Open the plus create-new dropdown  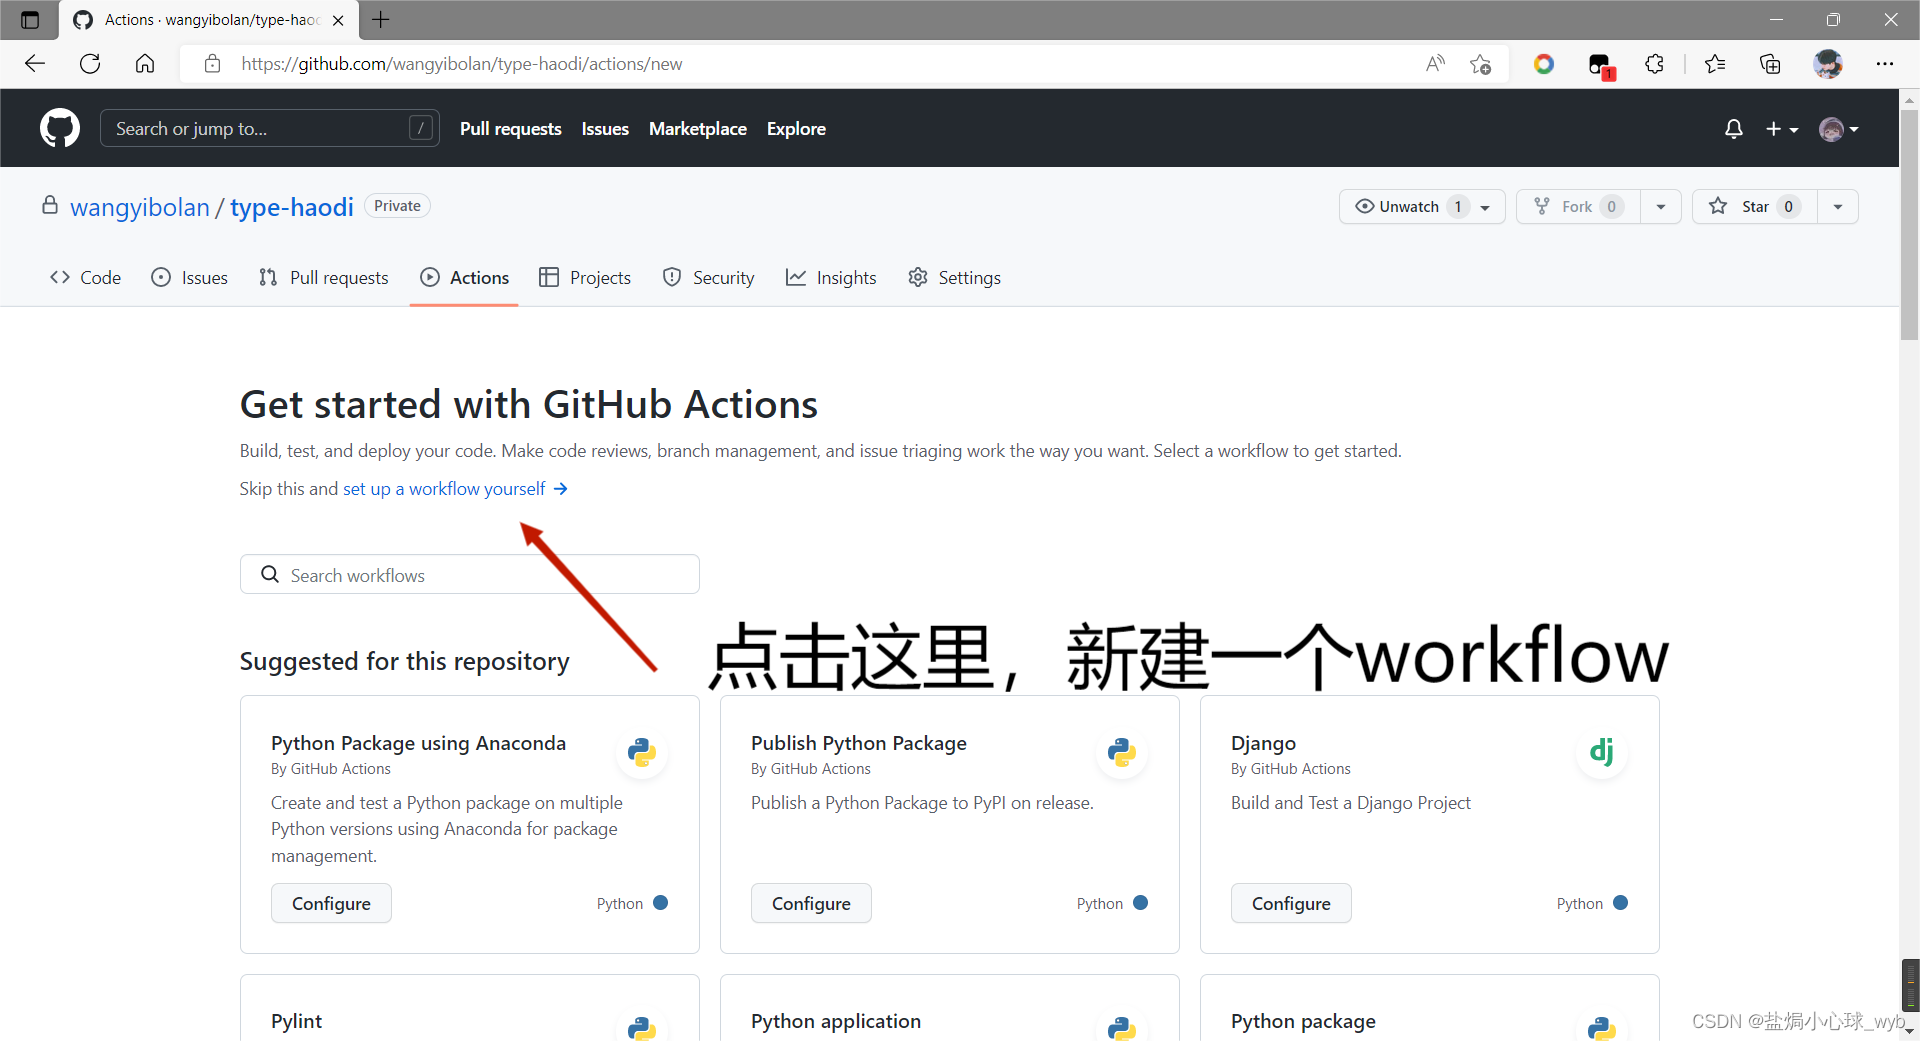click(x=1782, y=129)
